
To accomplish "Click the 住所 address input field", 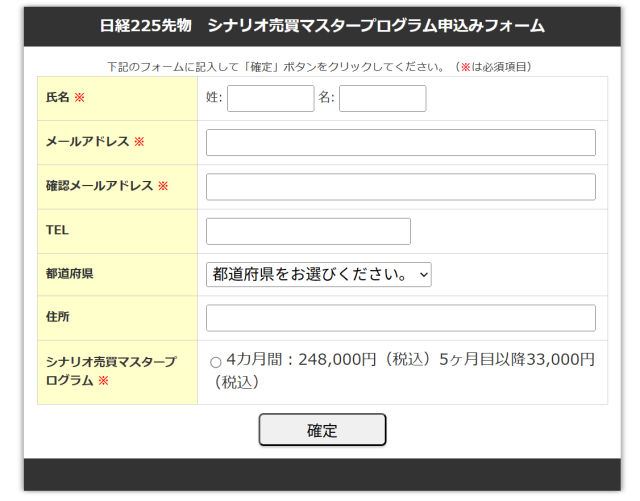I will [x=401, y=318].
